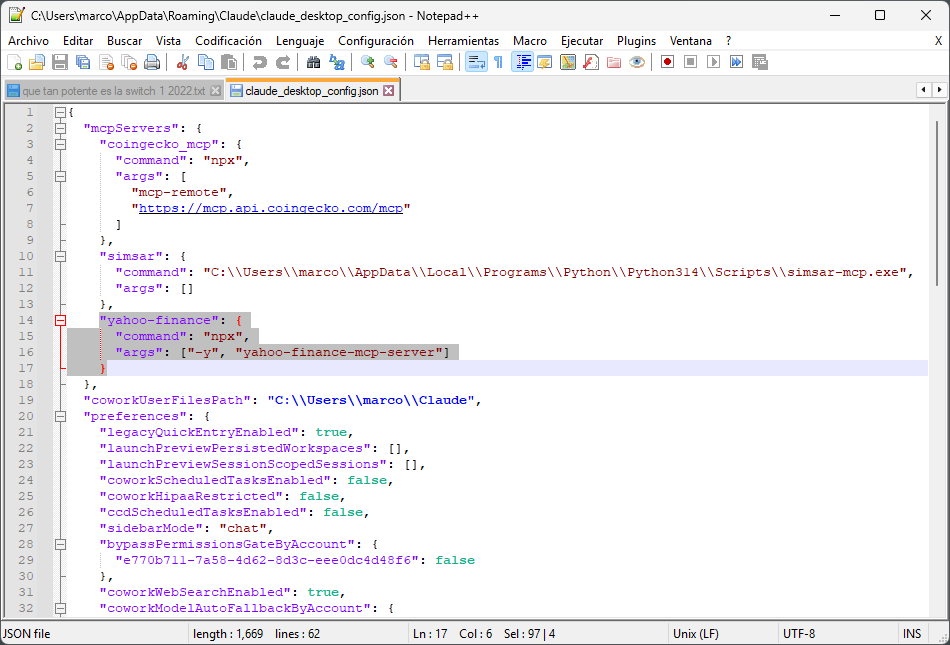This screenshot has height=645, width=950.
Task: Show the Document Map panel icon
Action: (x=568, y=62)
